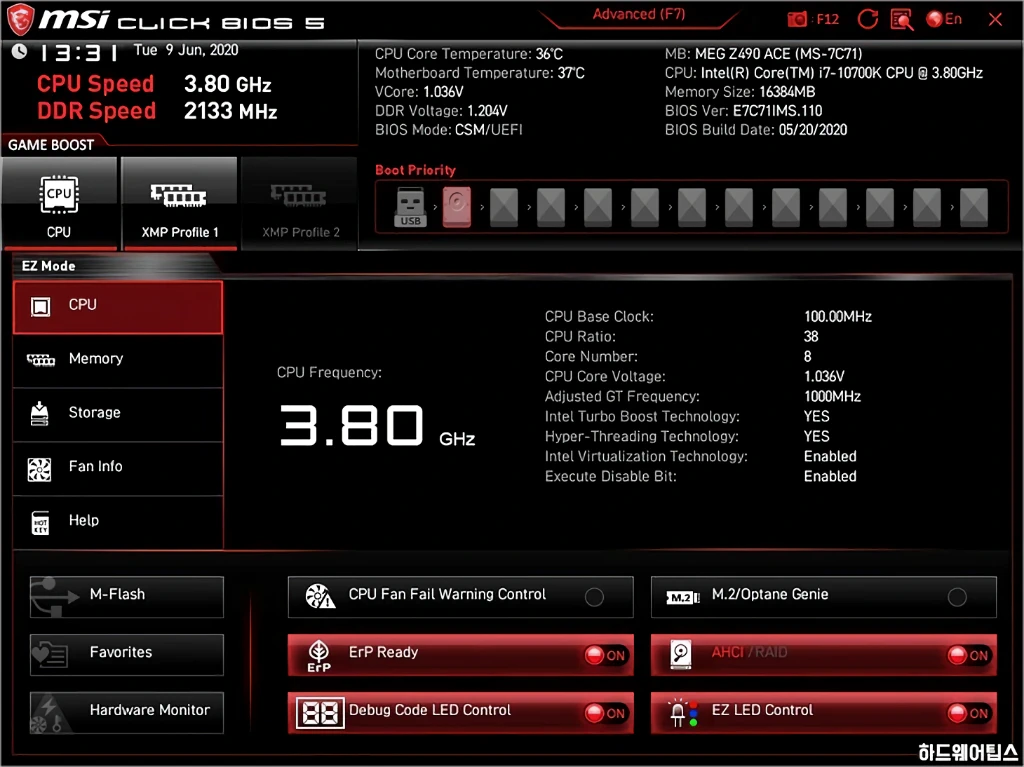Click the hot key icon next to Help

point(40,523)
